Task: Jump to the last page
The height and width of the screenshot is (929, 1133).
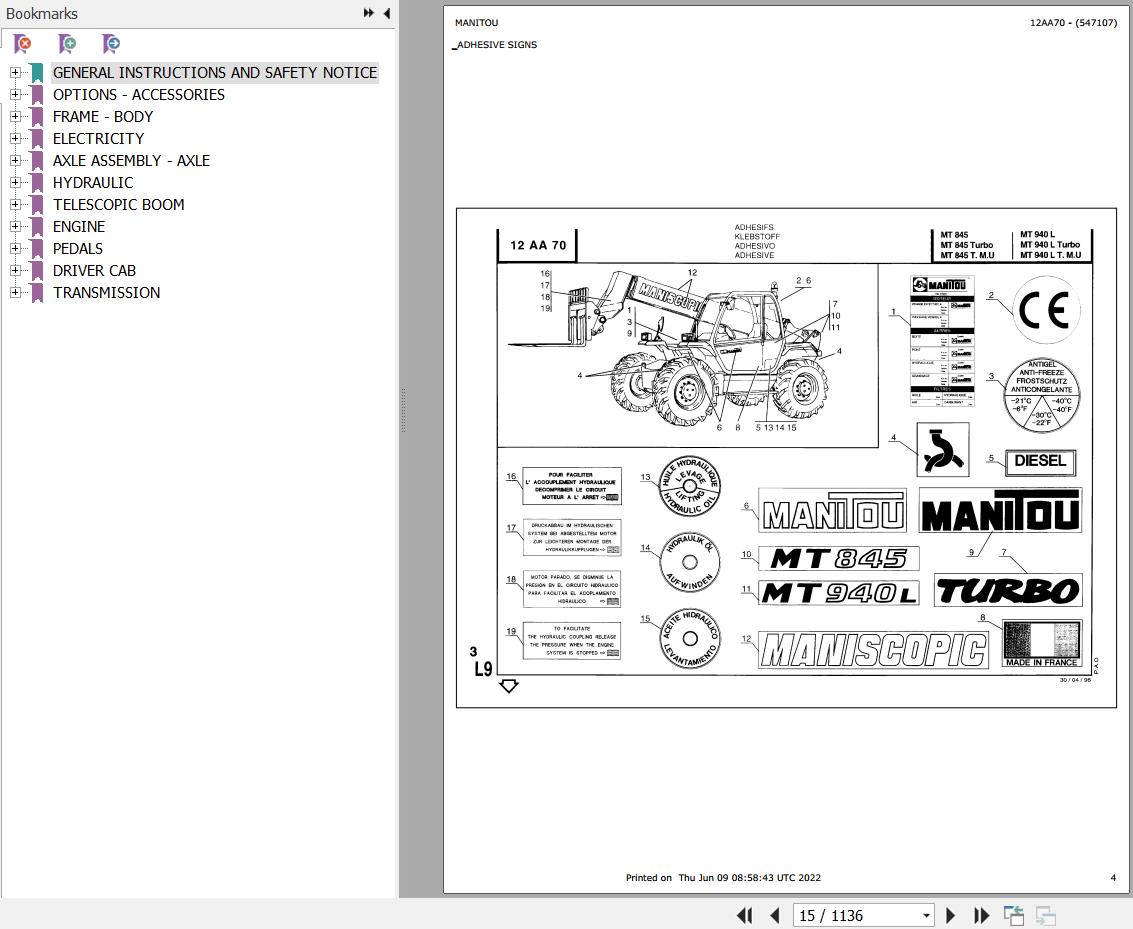Action: tap(981, 915)
